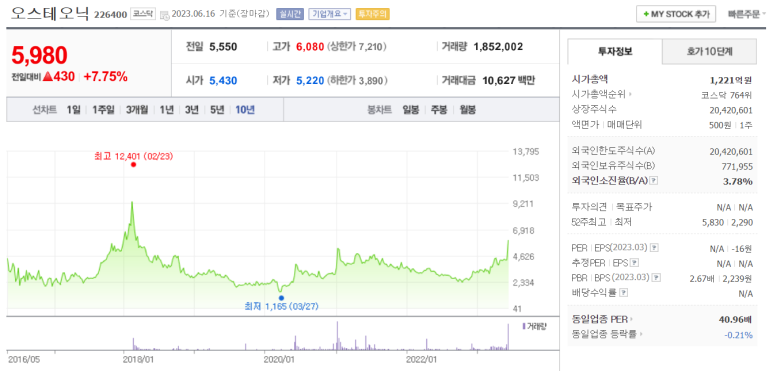Click the help icon next to 추정PER | EPS

(x=635, y=263)
